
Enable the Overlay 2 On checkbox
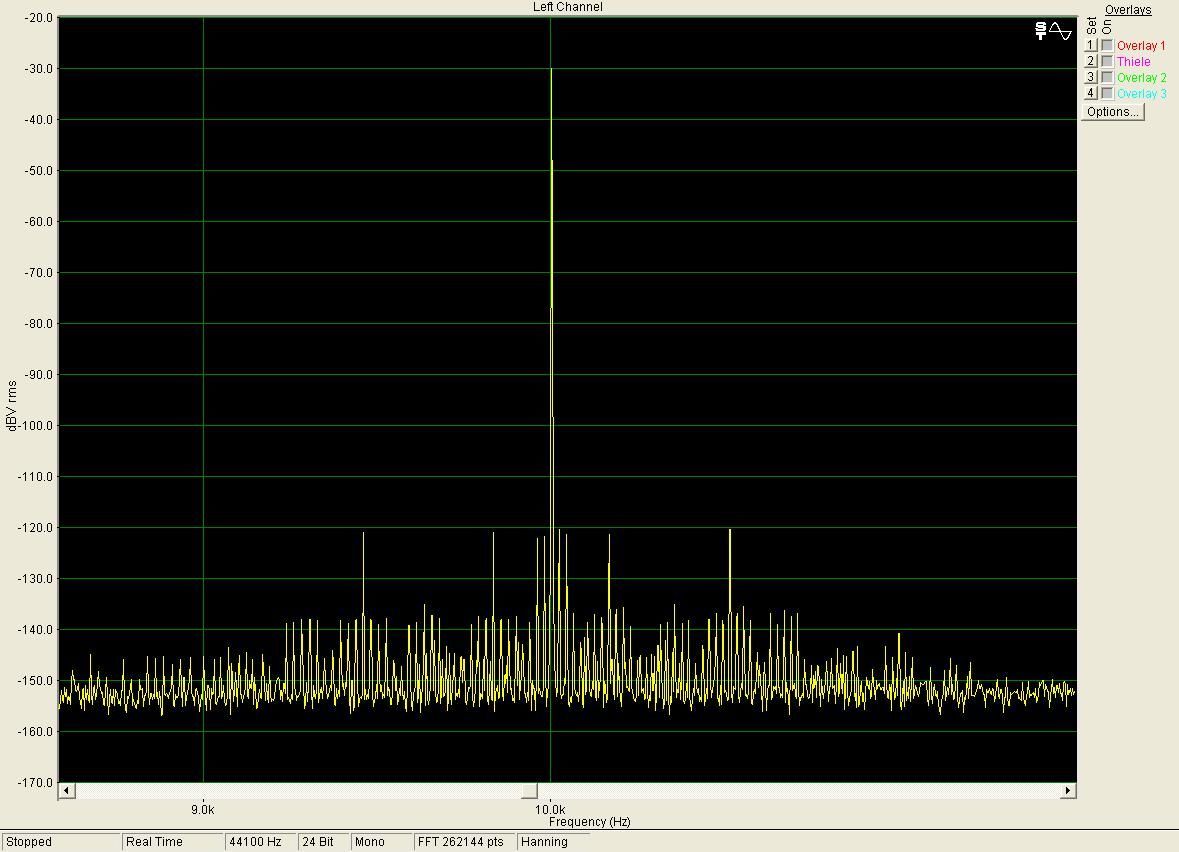pos(1107,77)
